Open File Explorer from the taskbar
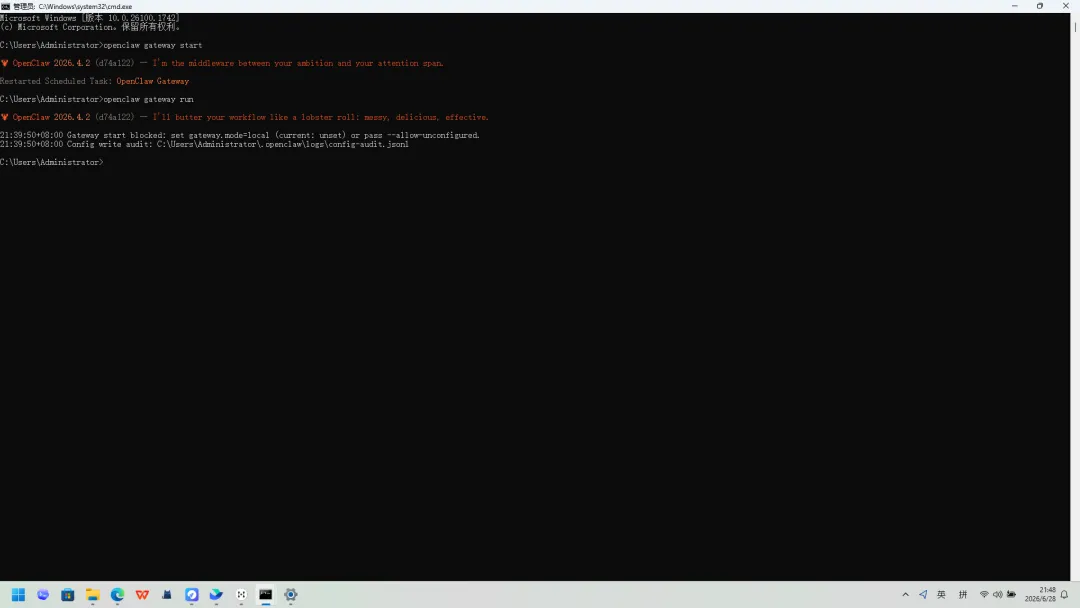 pos(92,594)
